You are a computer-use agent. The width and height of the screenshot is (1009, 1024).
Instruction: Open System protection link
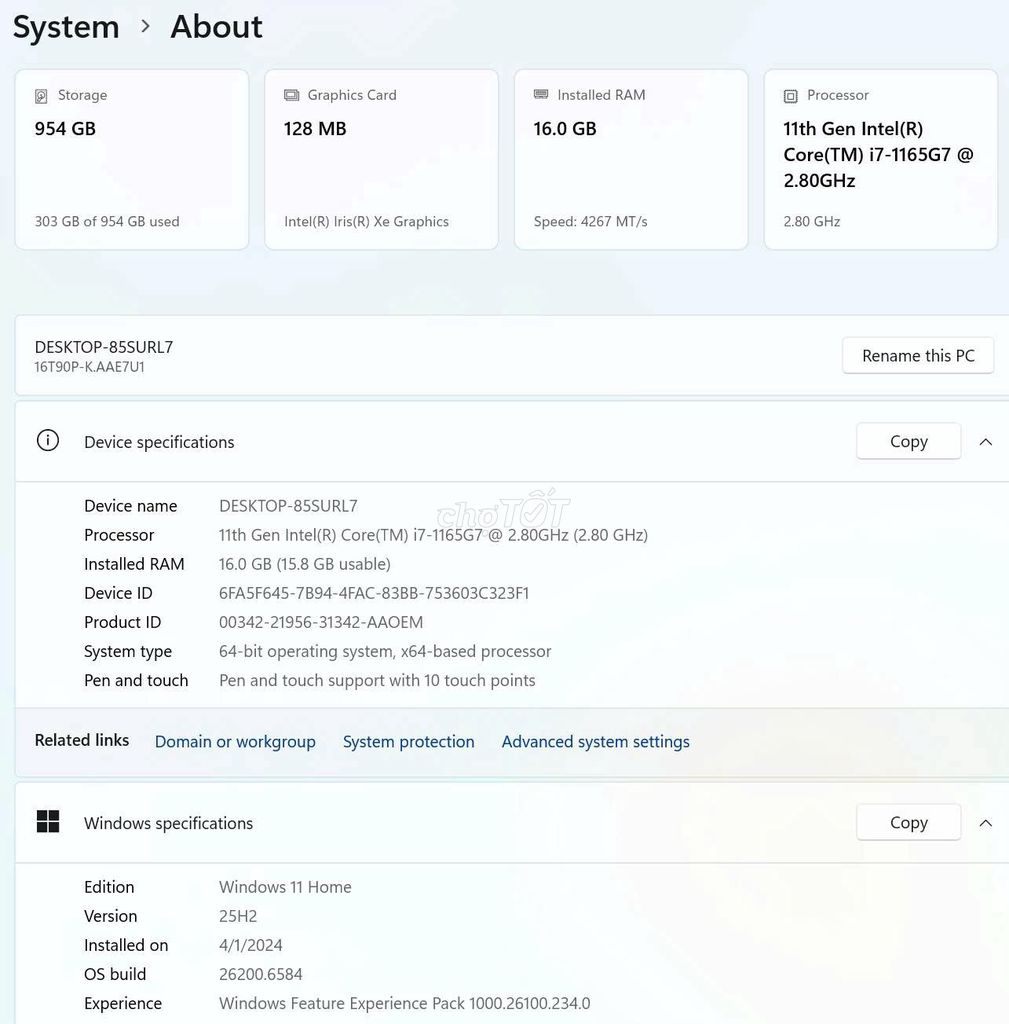[x=408, y=742]
